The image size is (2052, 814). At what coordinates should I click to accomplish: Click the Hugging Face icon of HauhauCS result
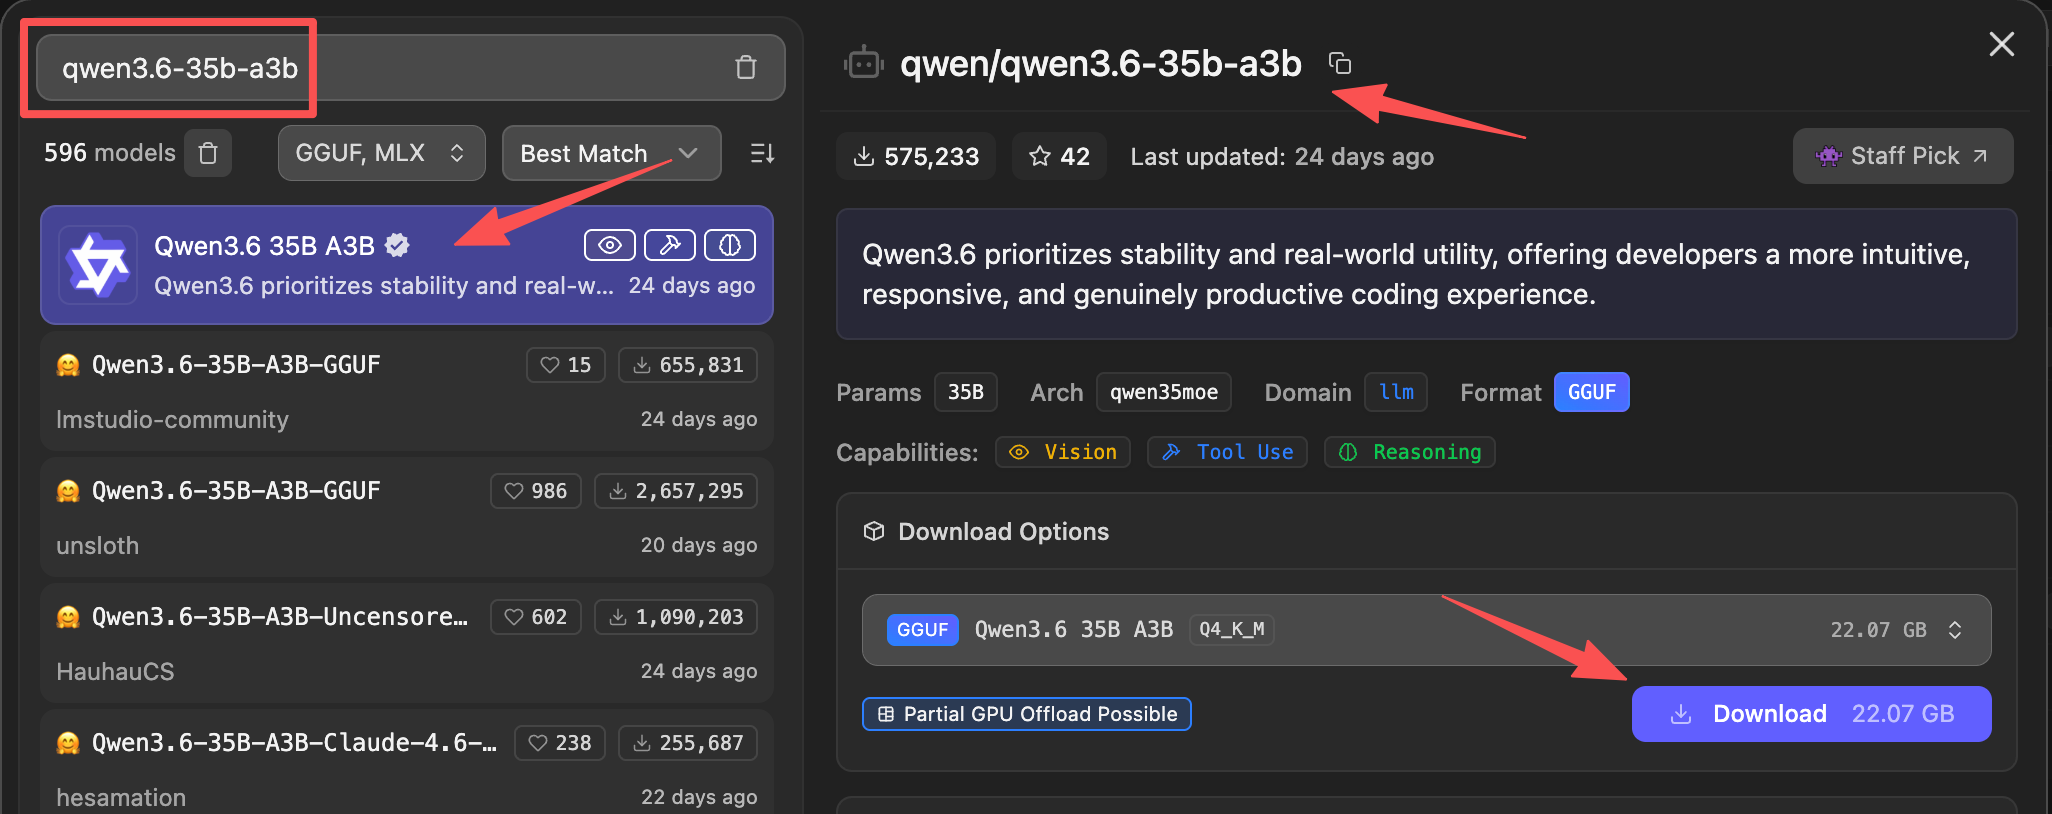(x=68, y=617)
